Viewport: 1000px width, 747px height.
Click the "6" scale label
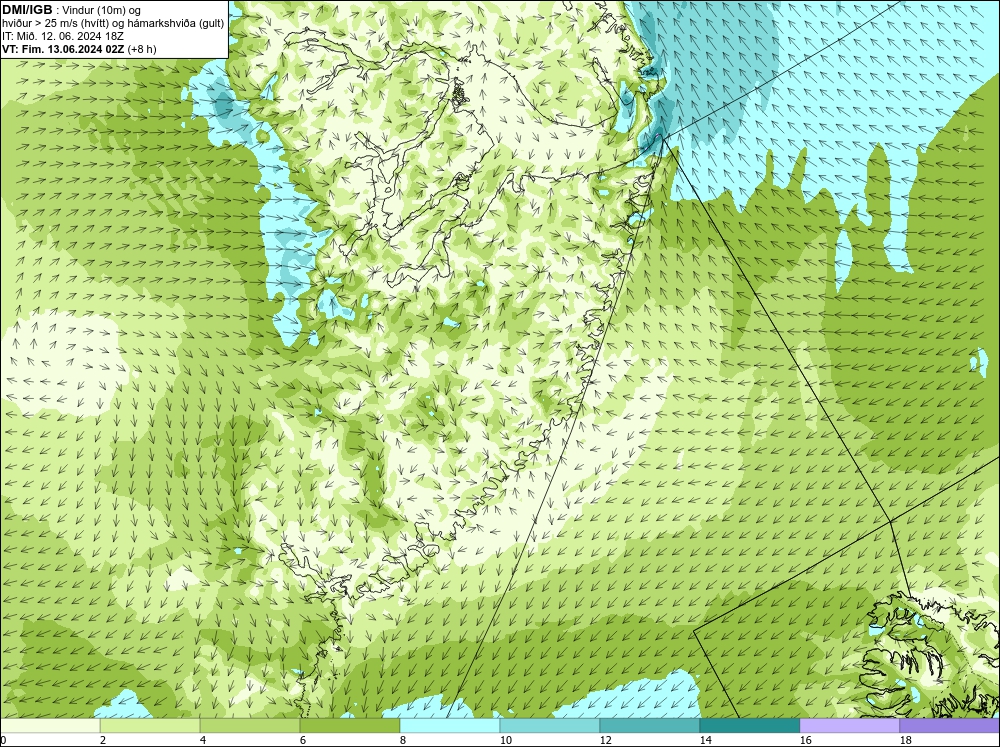[x=303, y=740]
